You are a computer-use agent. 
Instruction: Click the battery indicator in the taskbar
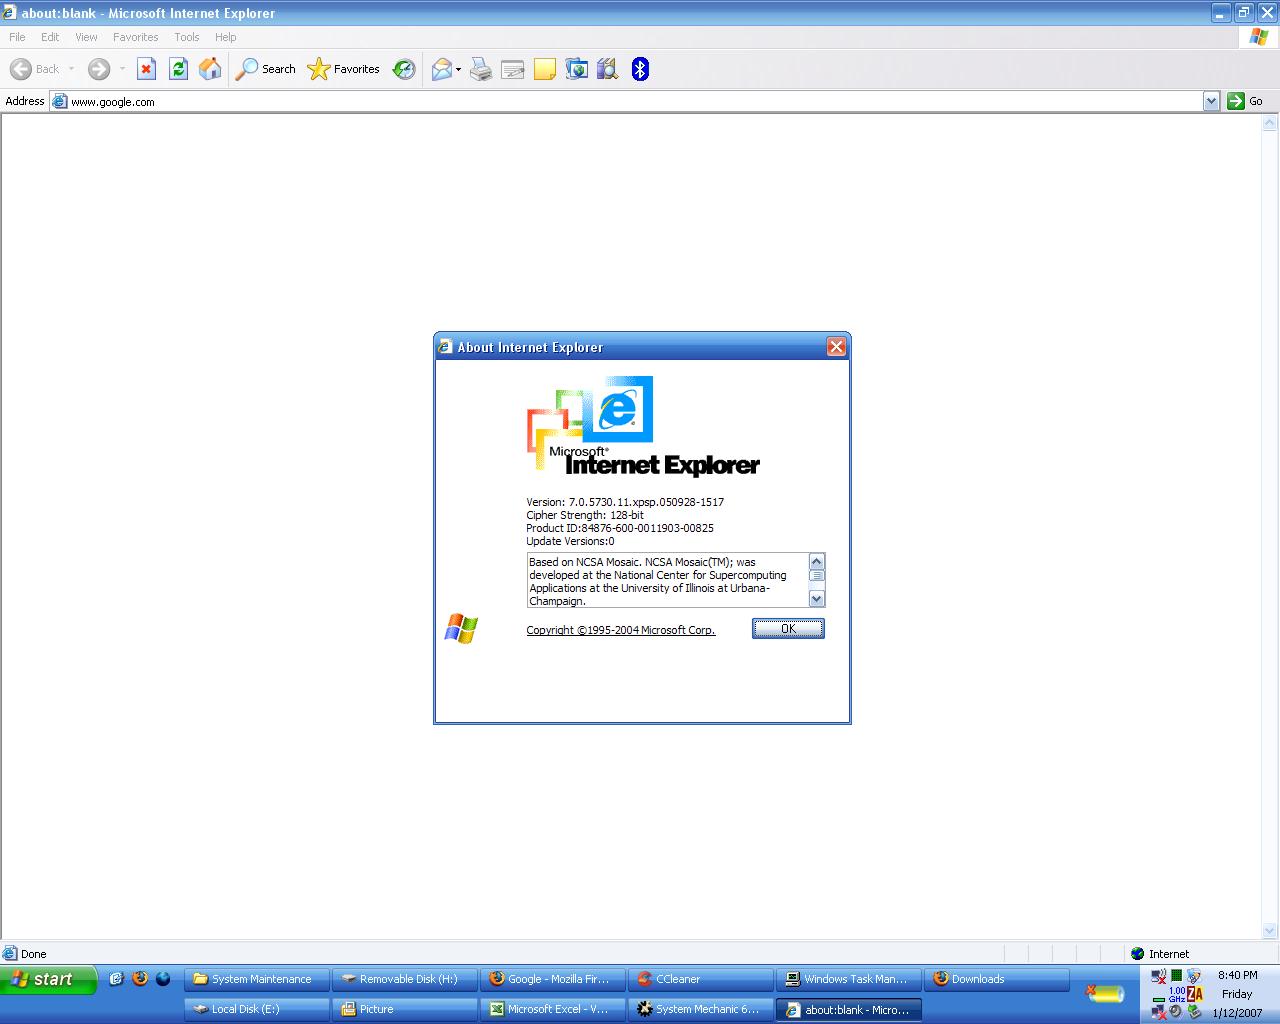pyautogui.click(x=1105, y=994)
